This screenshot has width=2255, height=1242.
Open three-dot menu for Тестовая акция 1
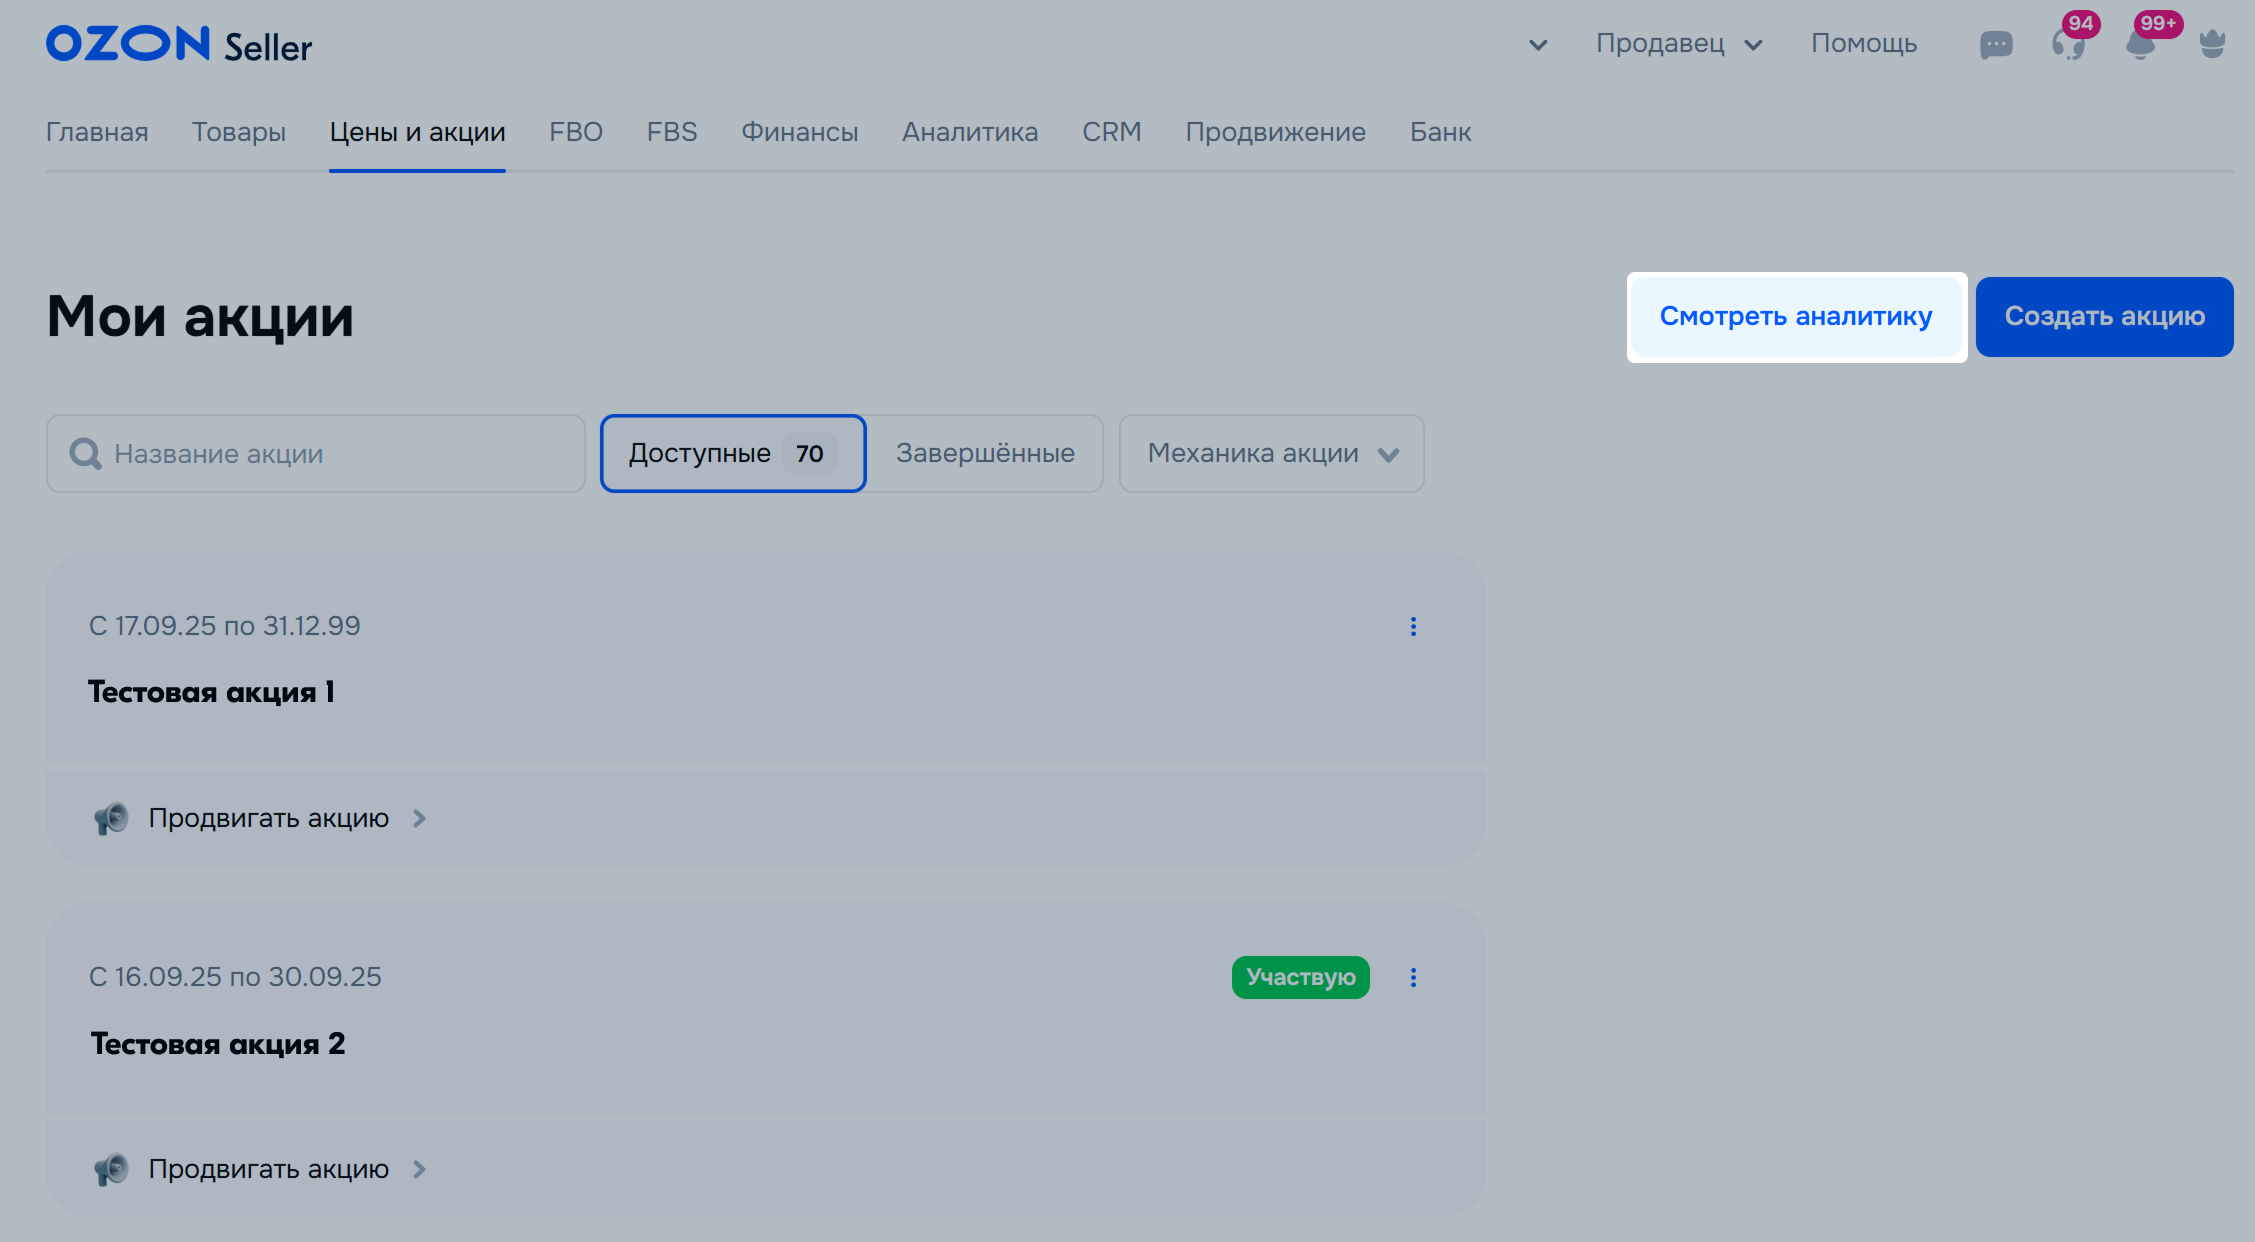1413,627
